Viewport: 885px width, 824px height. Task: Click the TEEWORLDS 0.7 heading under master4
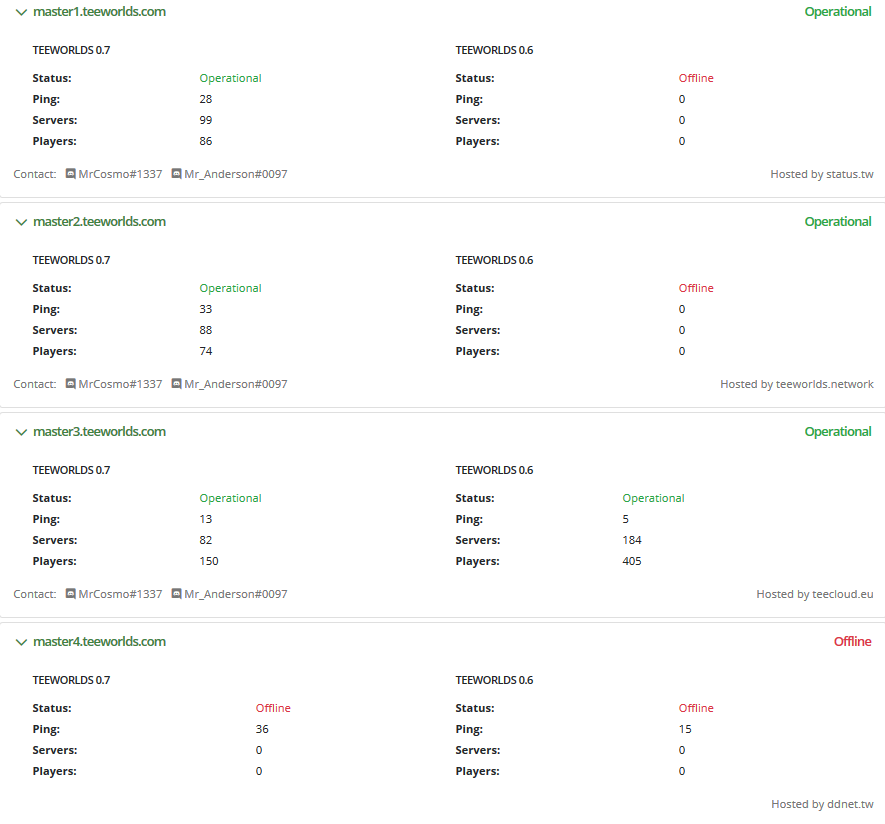pyautogui.click(x=71, y=680)
